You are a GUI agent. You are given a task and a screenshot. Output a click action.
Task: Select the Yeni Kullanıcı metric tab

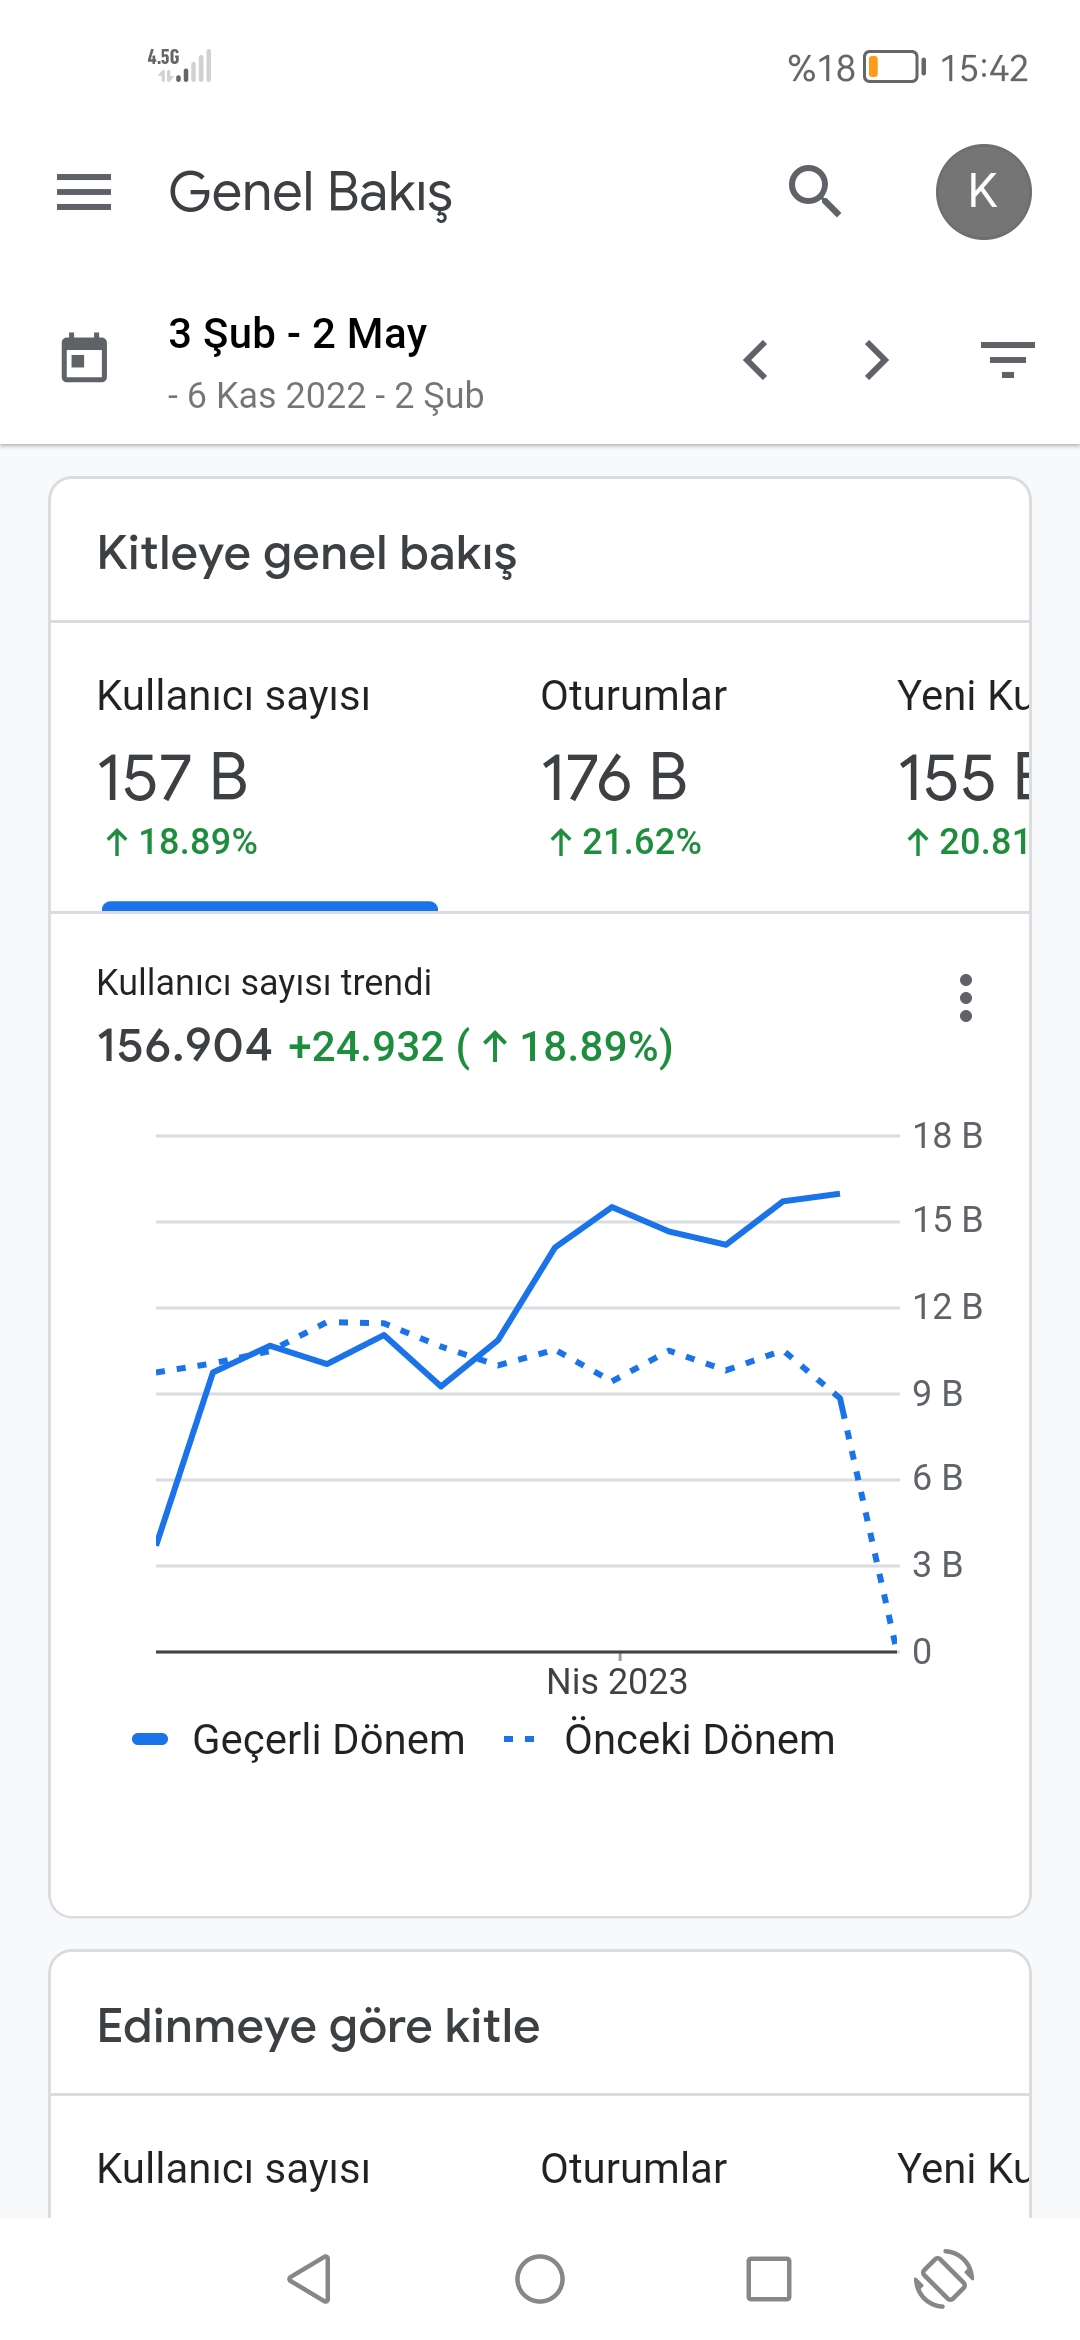click(x=962, y=768)
